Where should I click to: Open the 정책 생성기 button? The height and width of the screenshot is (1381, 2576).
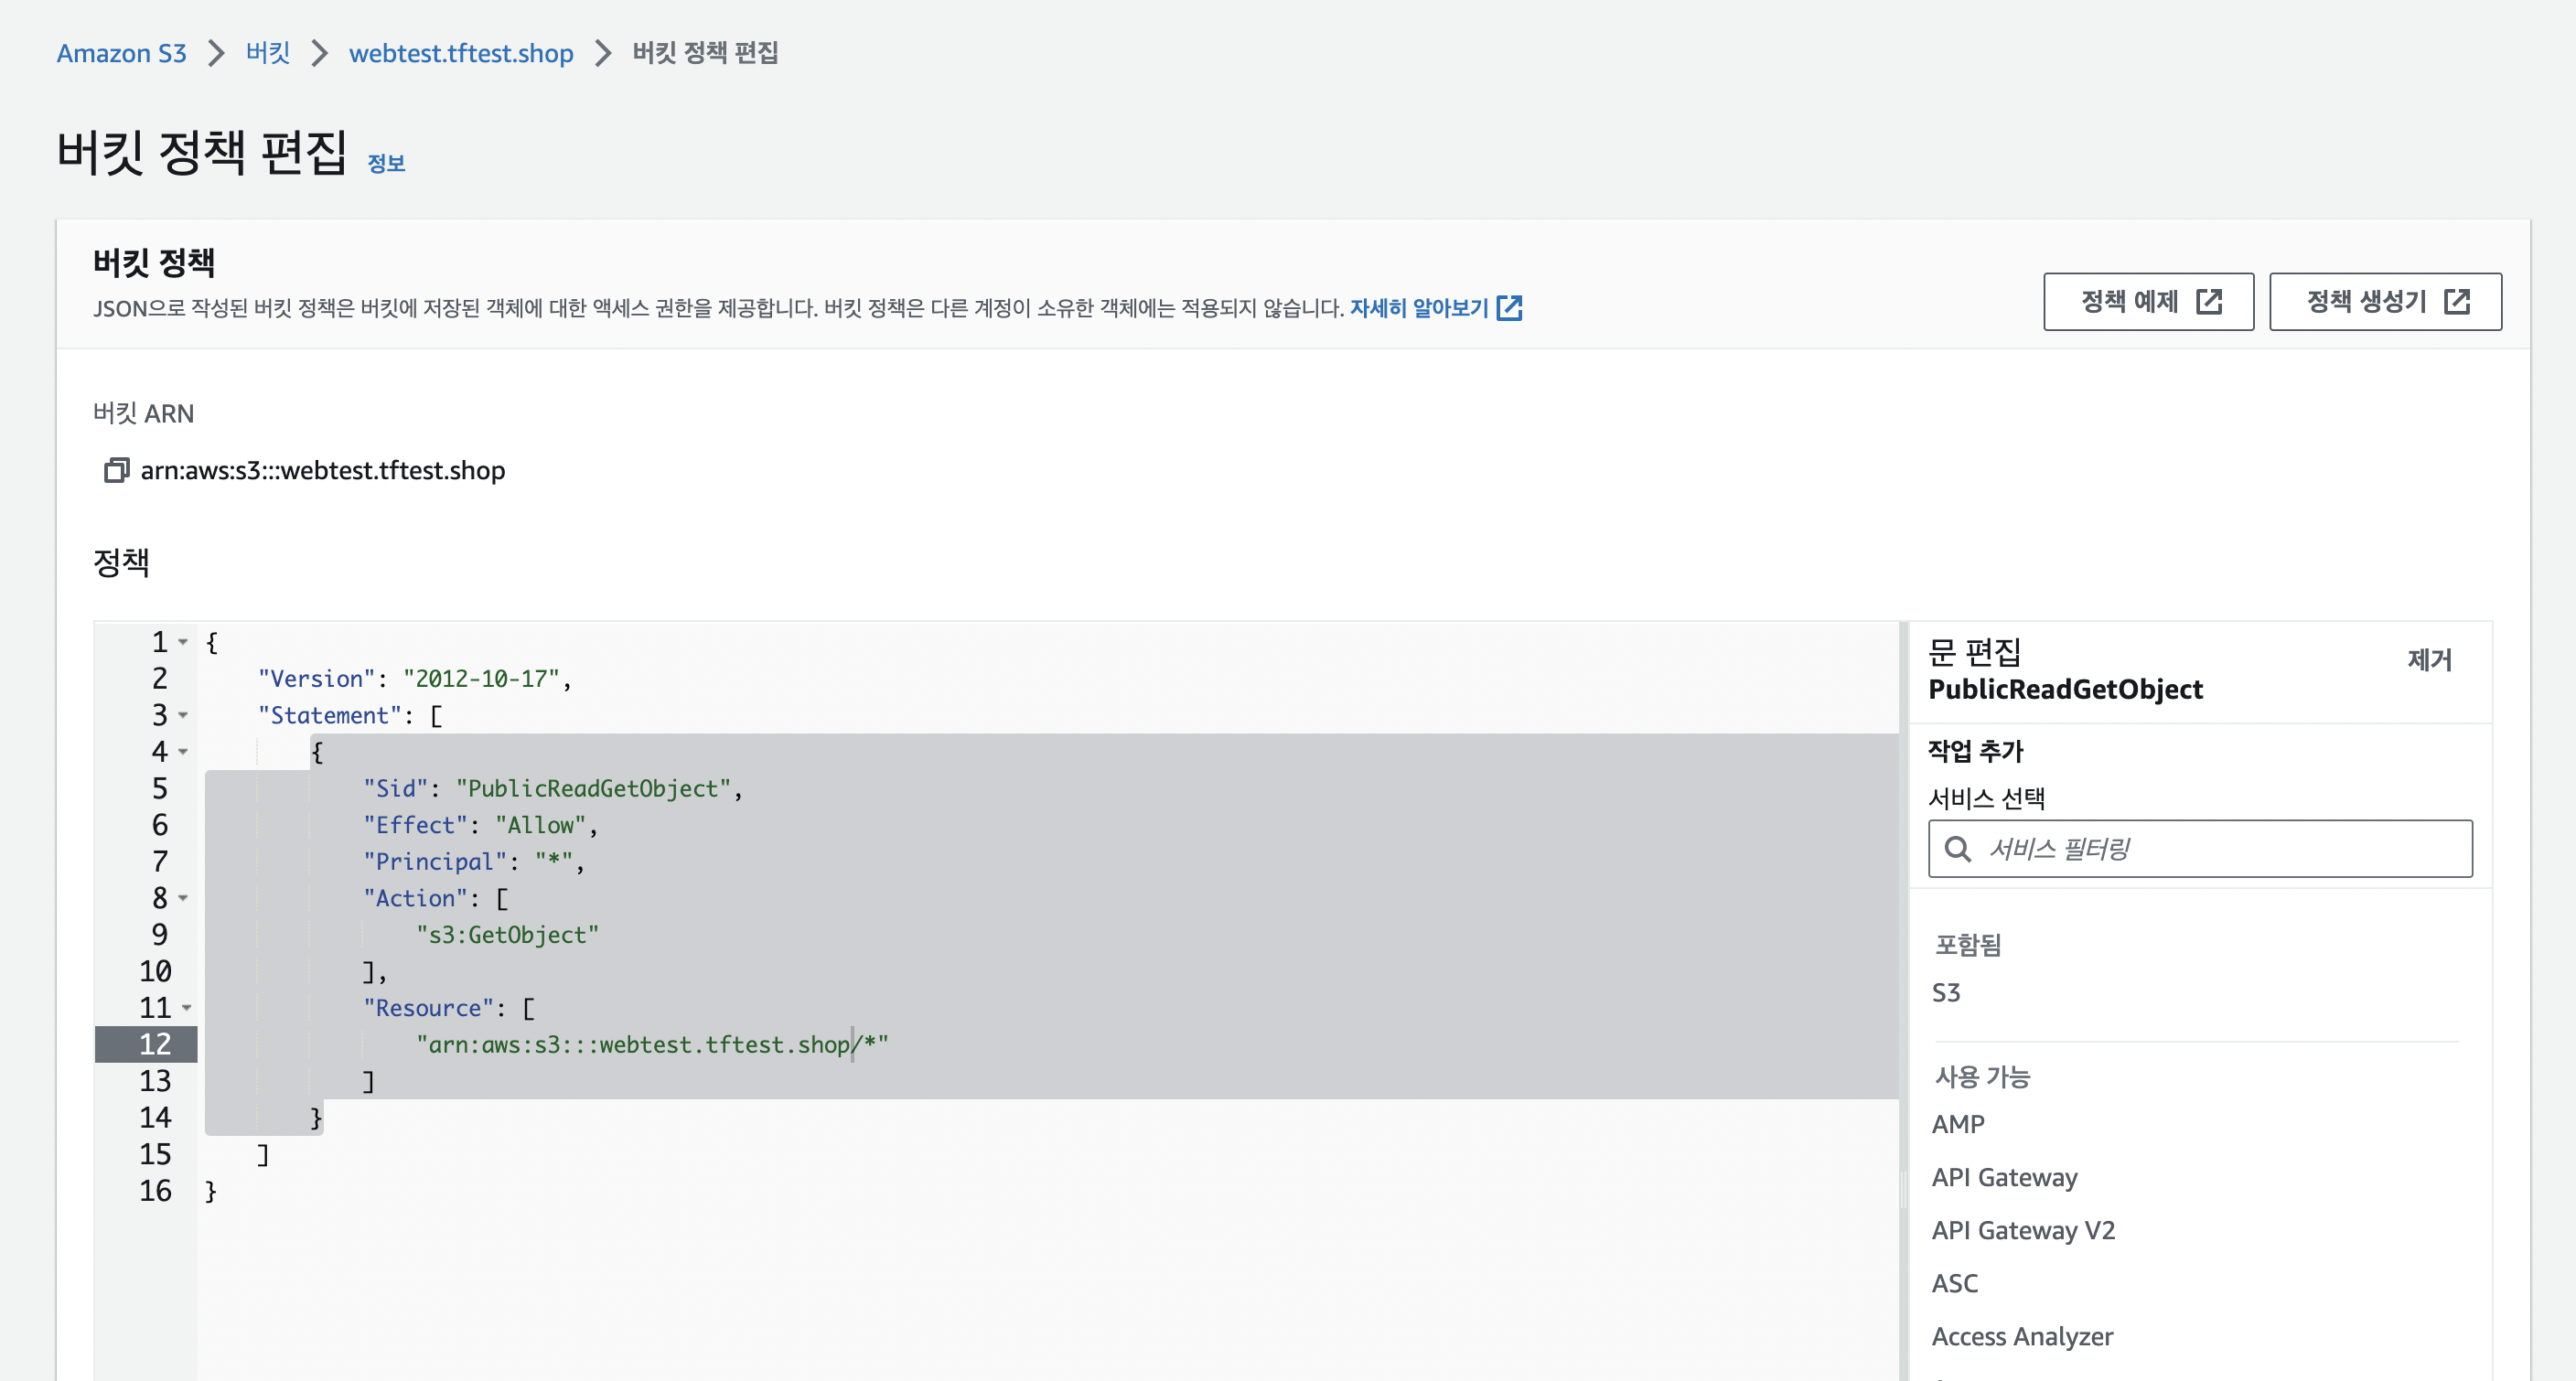point(2384,301)
